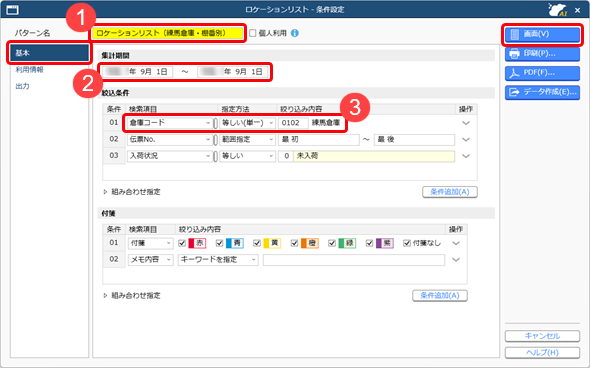Uncheck the 橙 sticky note checkbox
This screenshot has height=368, width=590.
point(294,243)
